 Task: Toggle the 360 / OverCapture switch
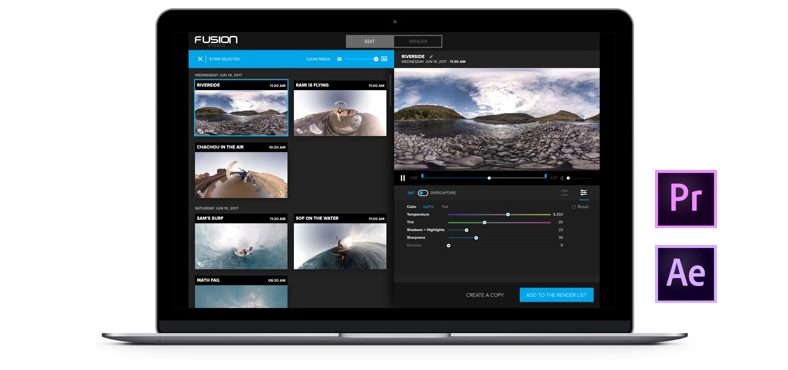[423, 193]
